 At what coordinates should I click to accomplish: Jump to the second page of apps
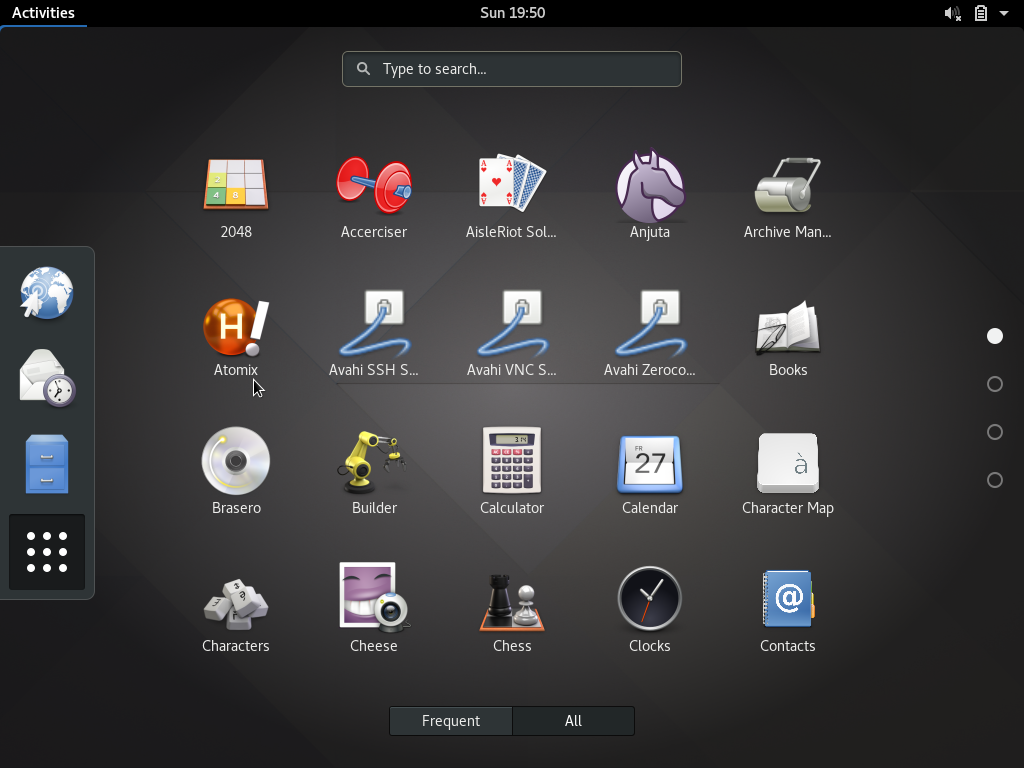click(x=995, y=384)
